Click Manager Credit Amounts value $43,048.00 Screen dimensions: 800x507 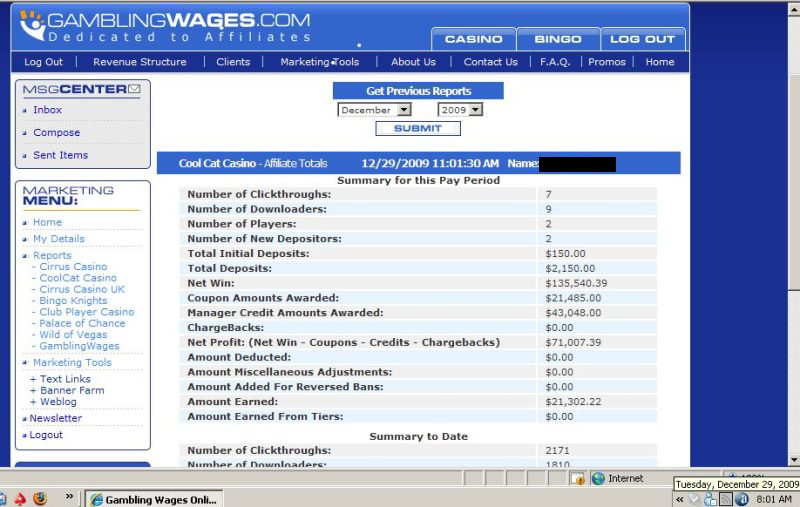pyautogui.click(x=573, y=313)
